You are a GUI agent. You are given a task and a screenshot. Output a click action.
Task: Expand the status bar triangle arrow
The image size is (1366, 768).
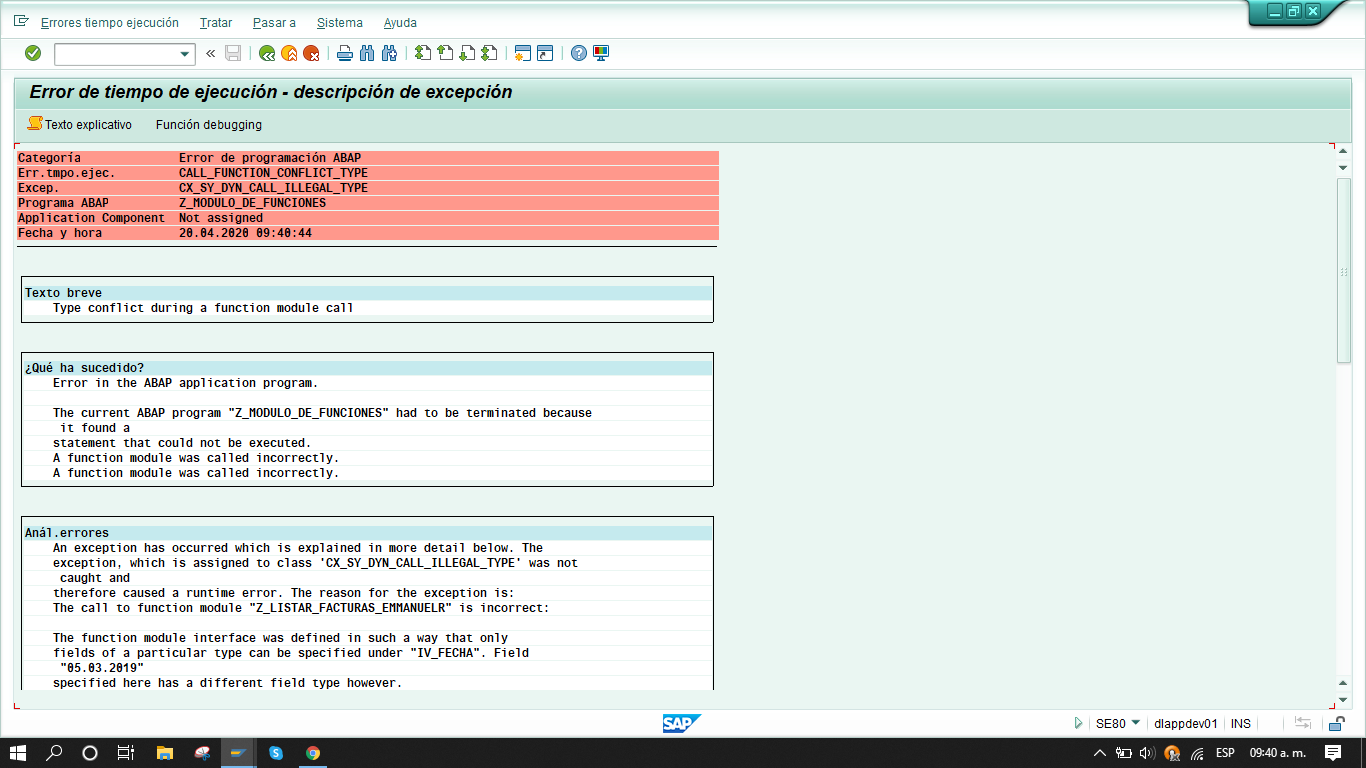(1078, 723)
